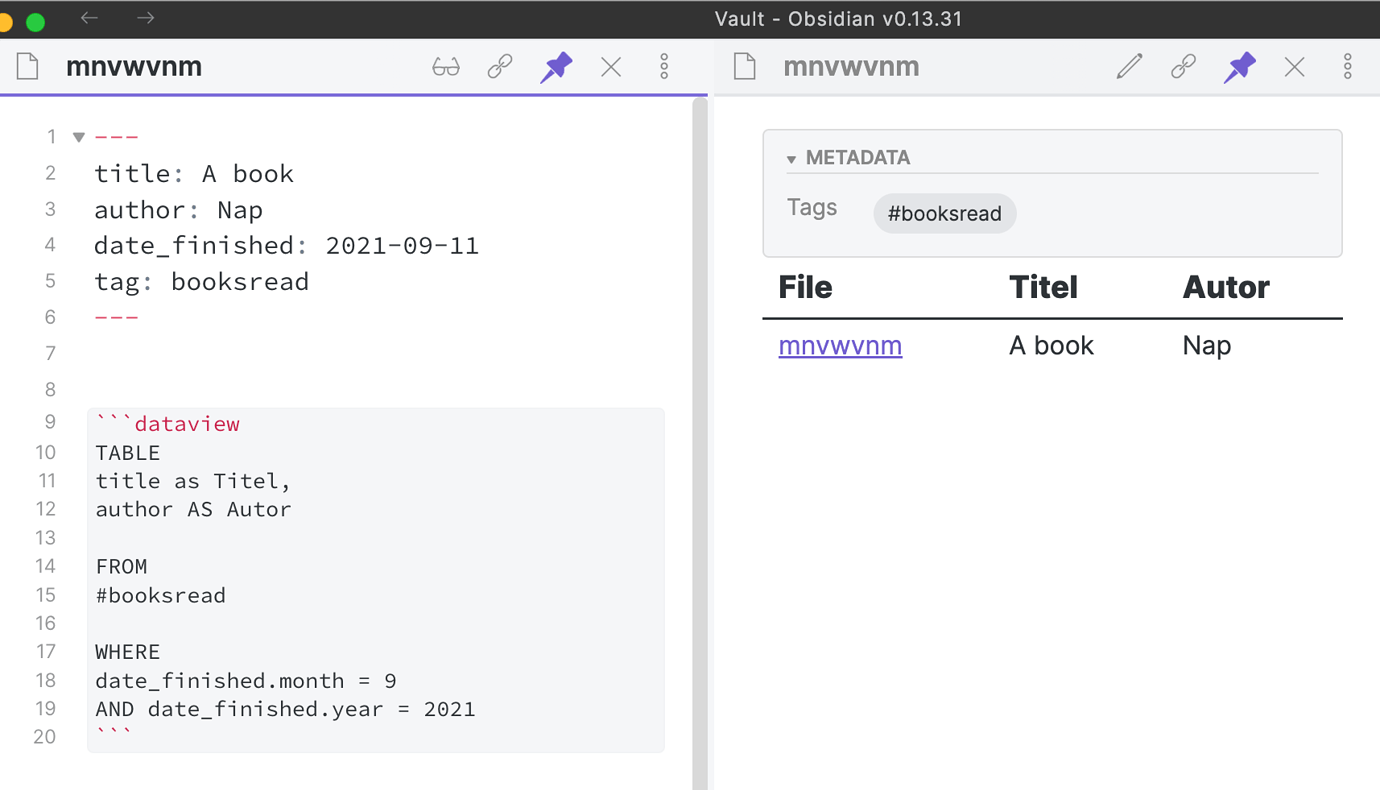Viewport: 1380px width, 790px height.
Task: Click the left pane title mnvwvnm
Action: [134, 66]
